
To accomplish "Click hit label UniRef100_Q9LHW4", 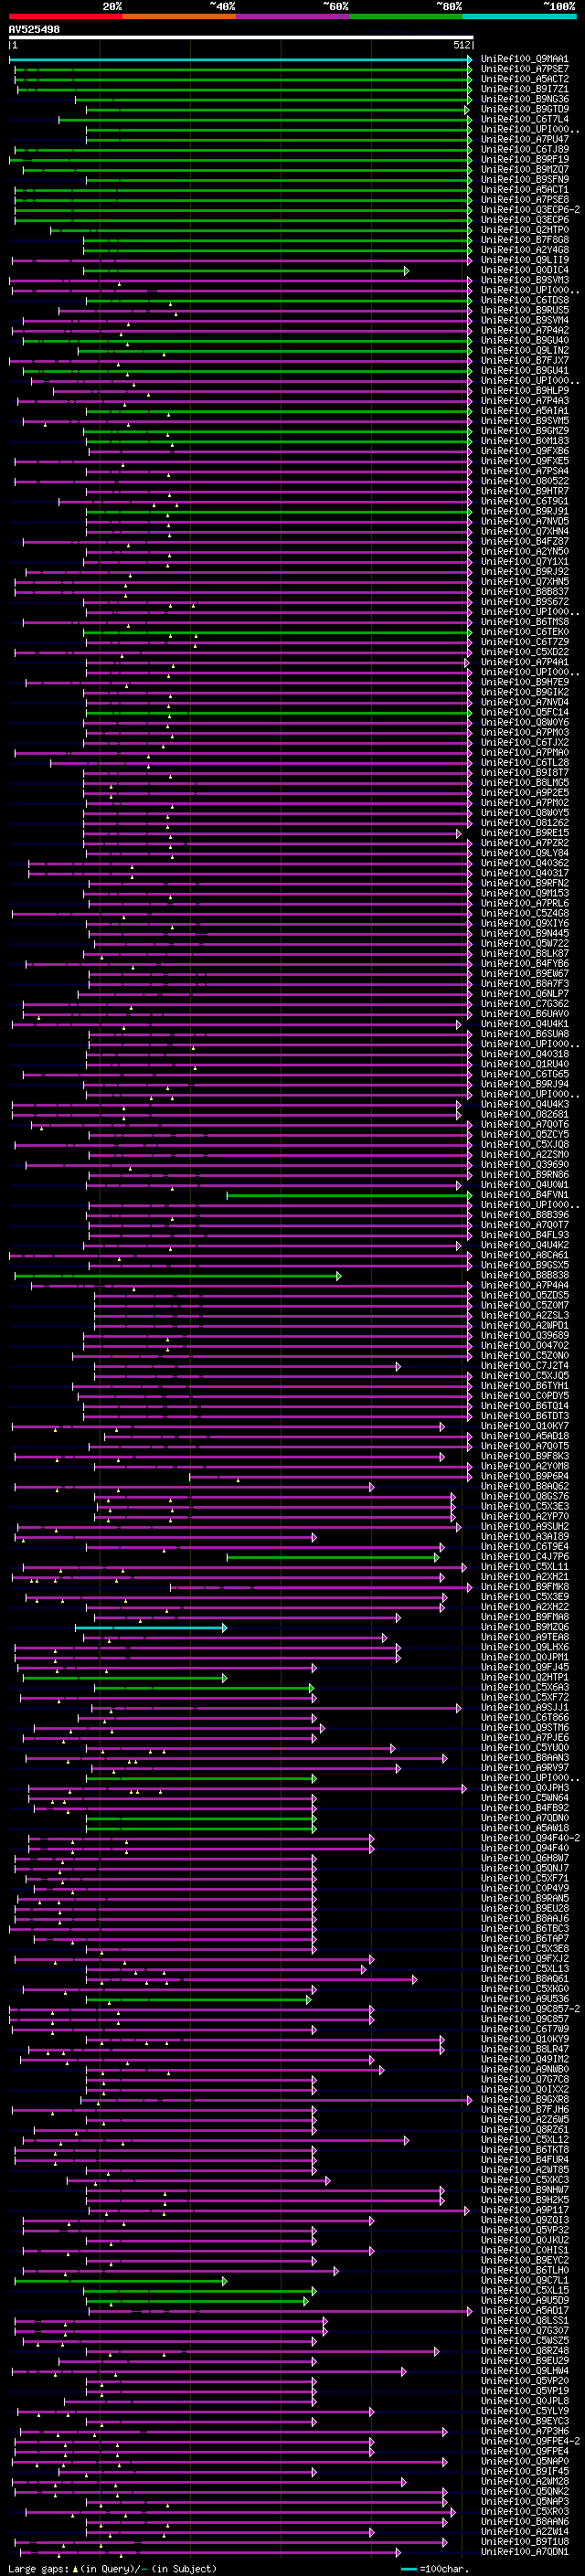I will pos(524,2370).
